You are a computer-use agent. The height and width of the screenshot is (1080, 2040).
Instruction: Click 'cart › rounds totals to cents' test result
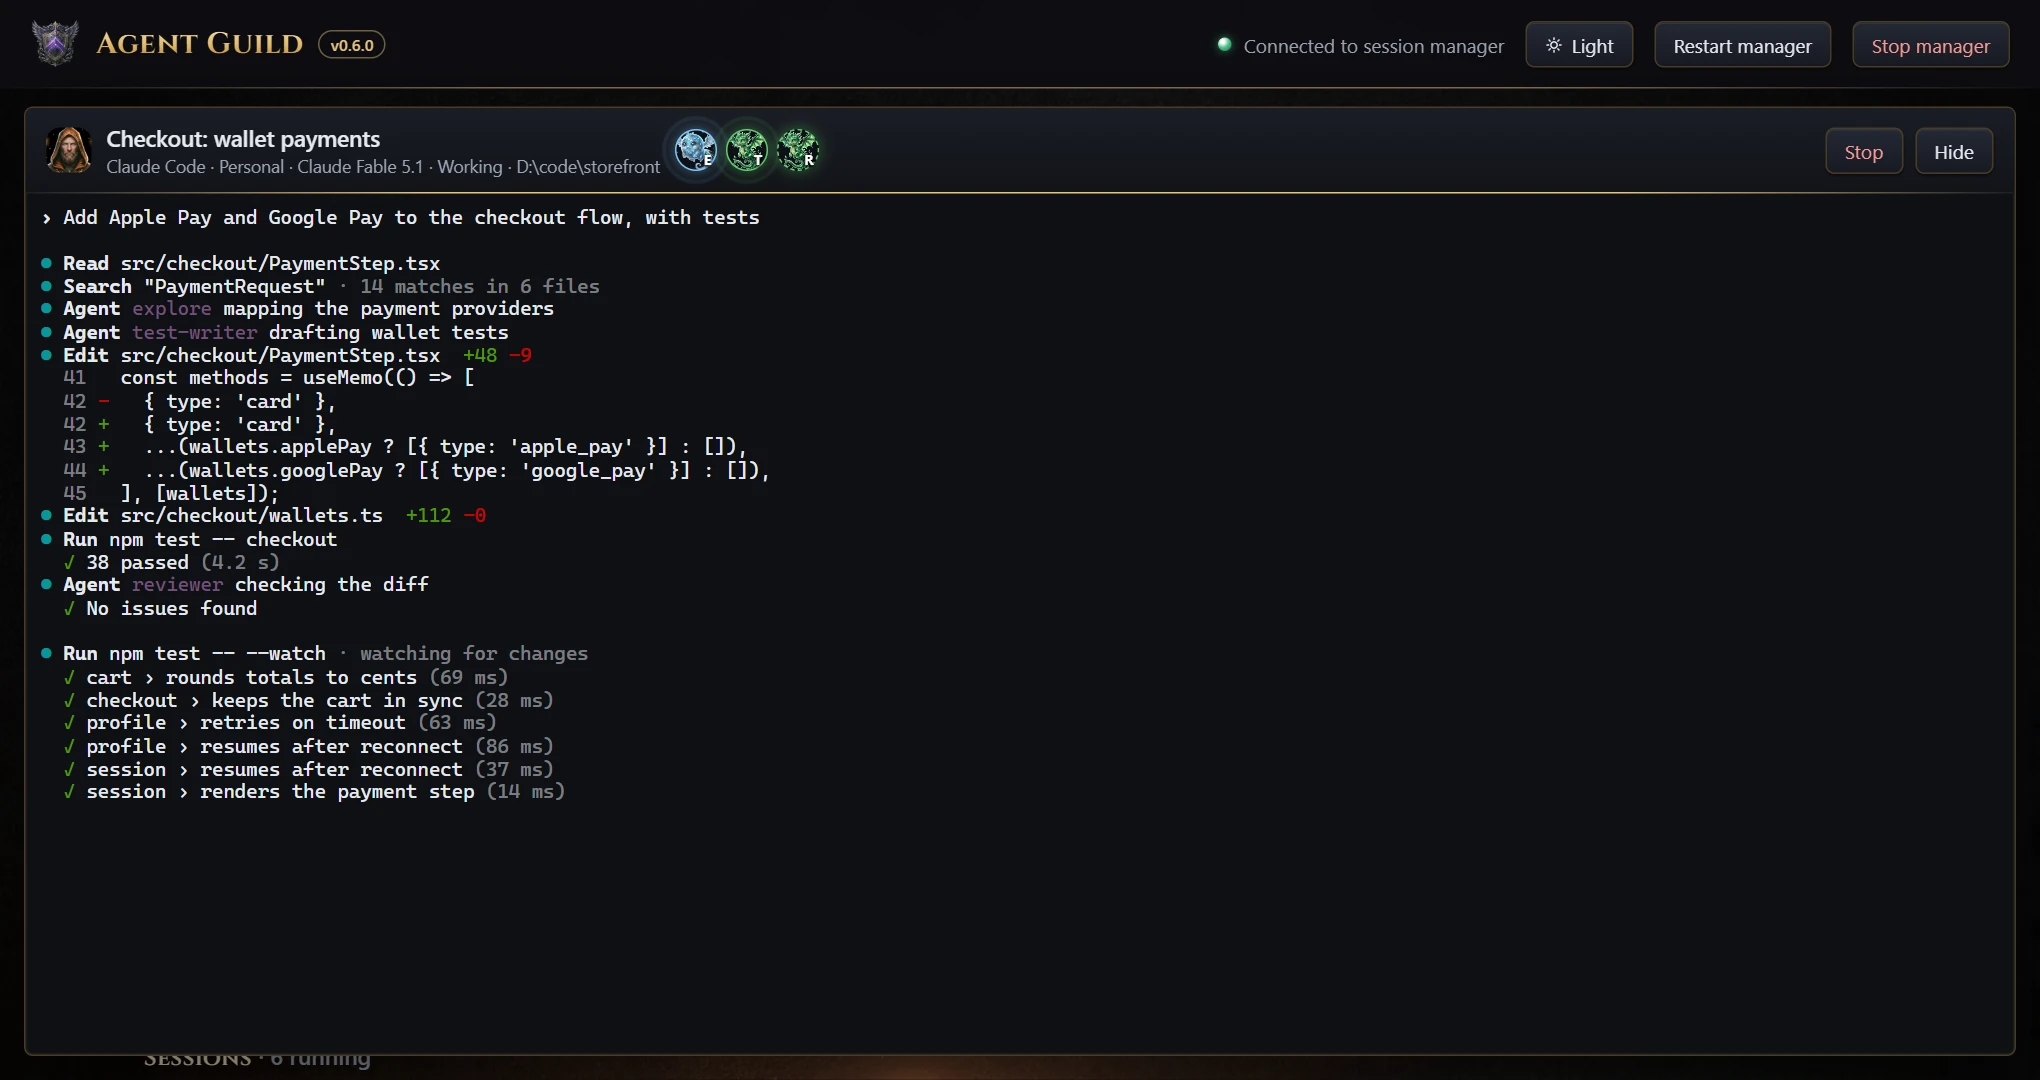[x=285, y=677]
